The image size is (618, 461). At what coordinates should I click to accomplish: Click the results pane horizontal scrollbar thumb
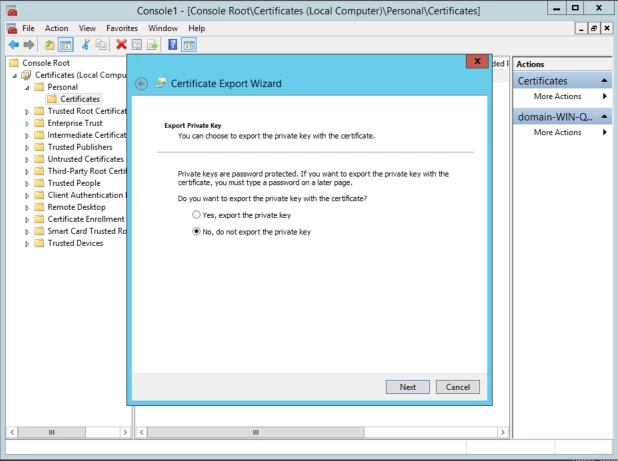(256, 432)
